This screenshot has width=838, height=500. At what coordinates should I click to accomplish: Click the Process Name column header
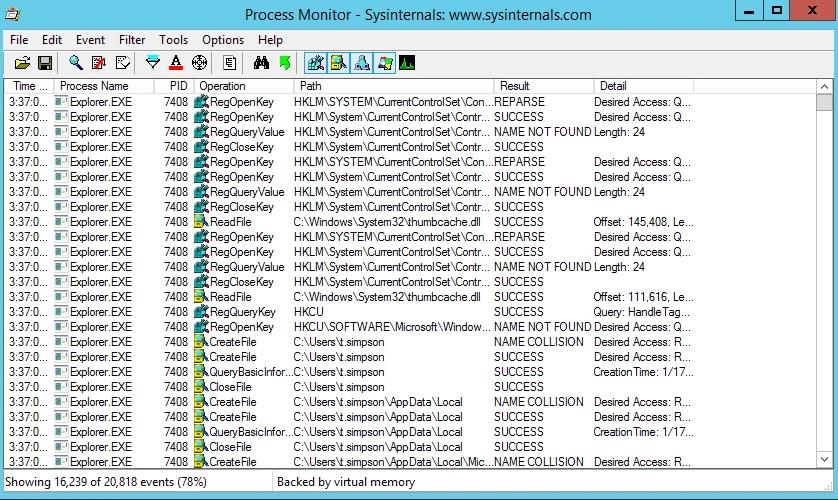click(x=105, y=86)
